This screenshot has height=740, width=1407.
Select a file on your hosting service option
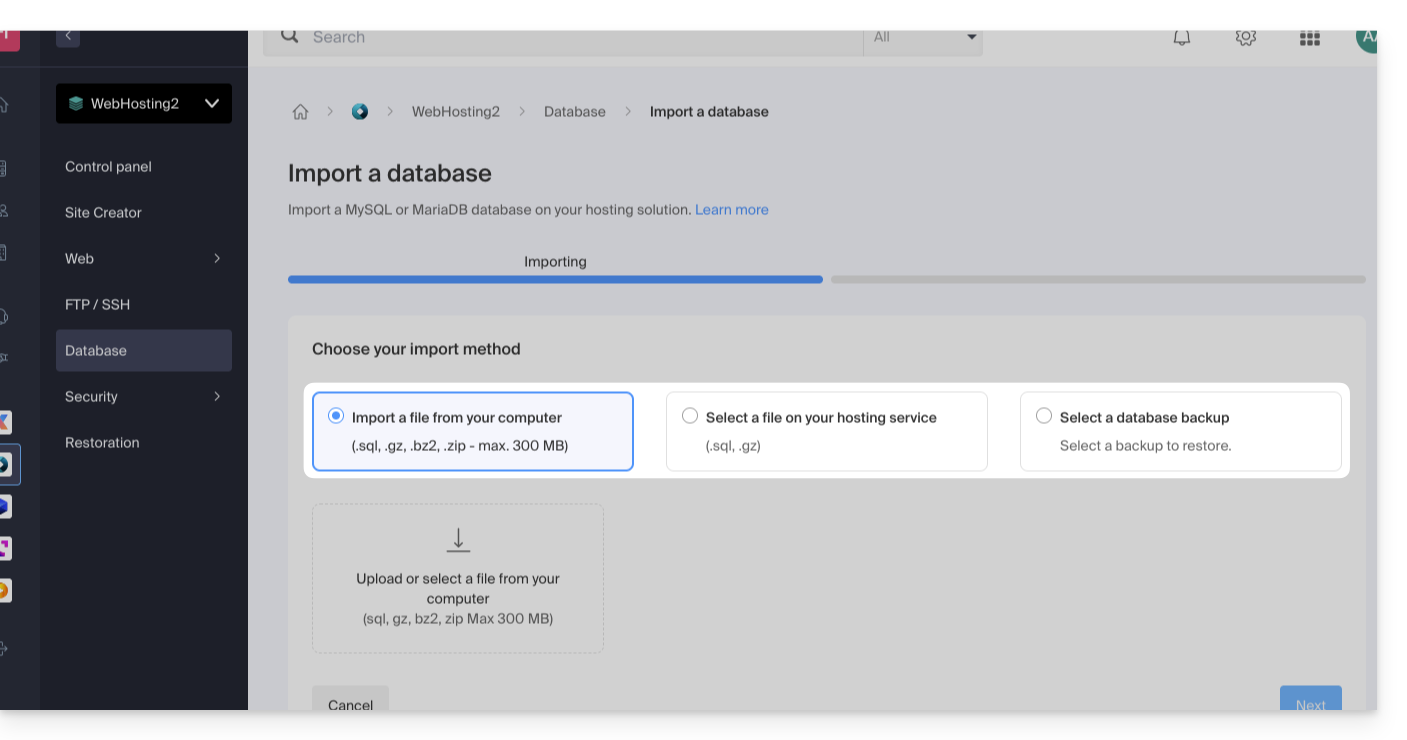(690, 416)
